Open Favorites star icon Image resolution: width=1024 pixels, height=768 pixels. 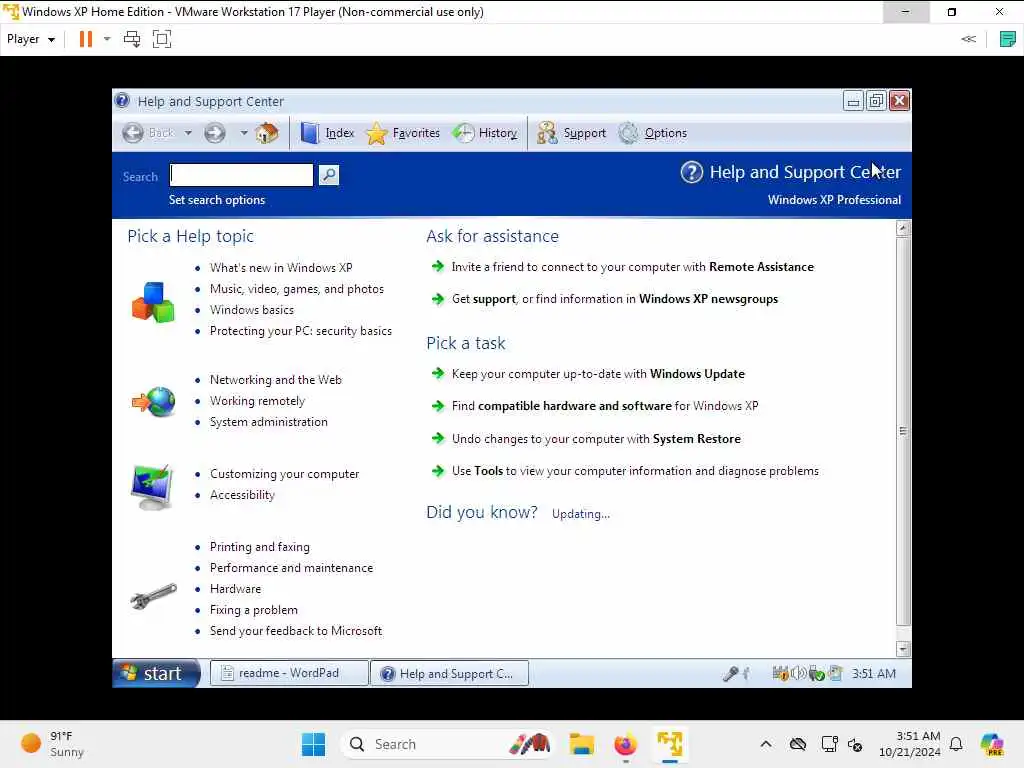[x=377, y=133]
